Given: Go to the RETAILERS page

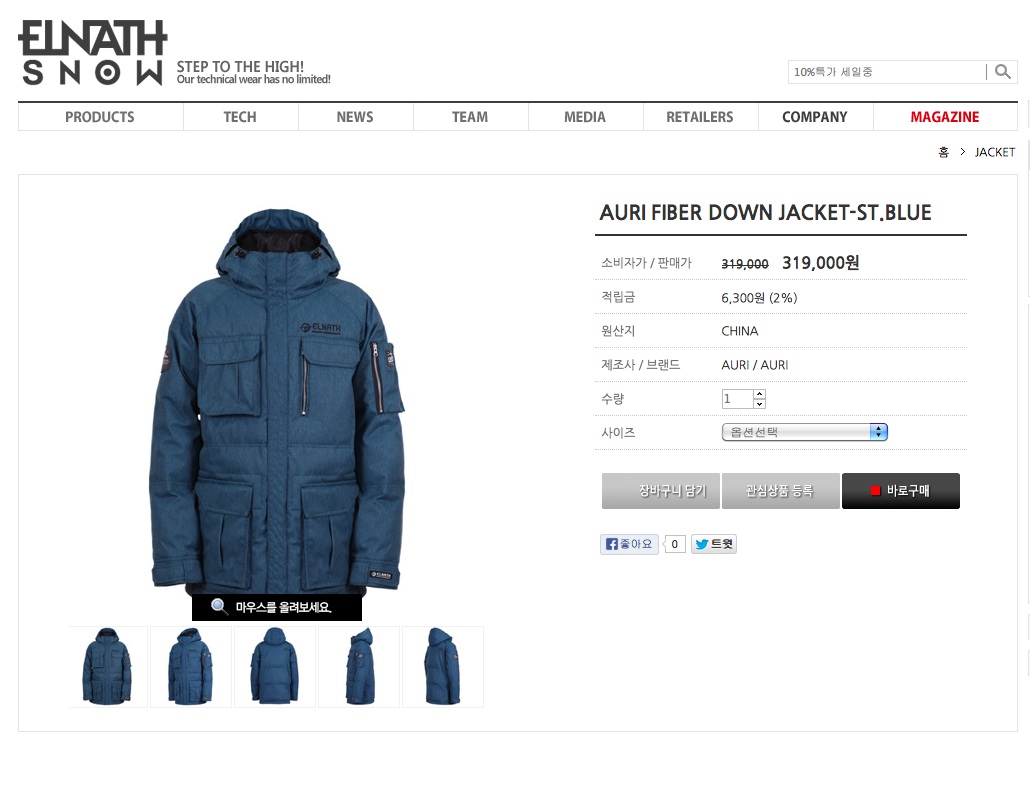Looking at the screenshot, I should 700,117.
